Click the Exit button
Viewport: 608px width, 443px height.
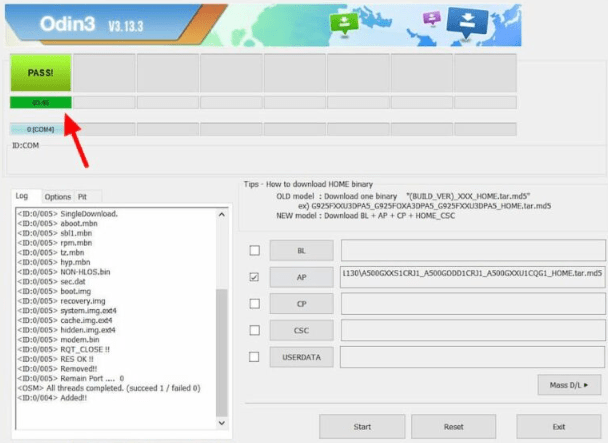coord(559,427)
